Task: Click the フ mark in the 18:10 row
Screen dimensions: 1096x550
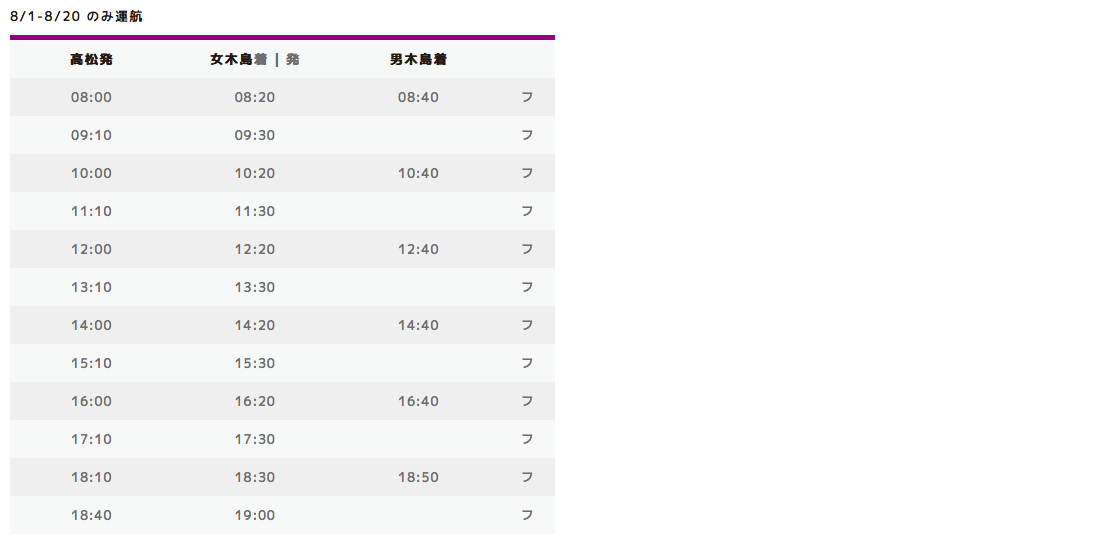Action: click(527, 477)
